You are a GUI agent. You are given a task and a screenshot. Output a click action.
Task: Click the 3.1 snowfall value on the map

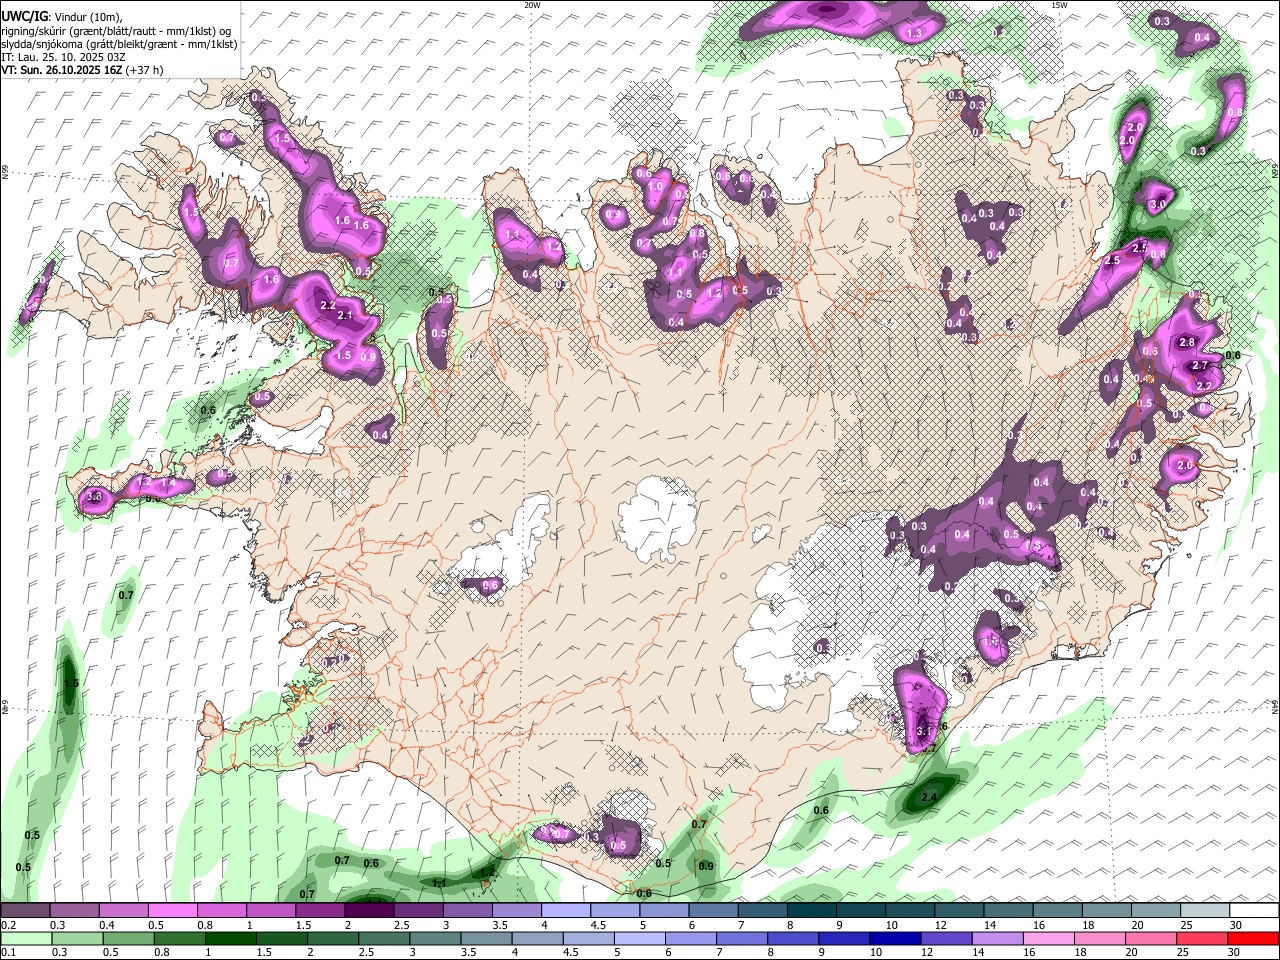click(923, 732)
